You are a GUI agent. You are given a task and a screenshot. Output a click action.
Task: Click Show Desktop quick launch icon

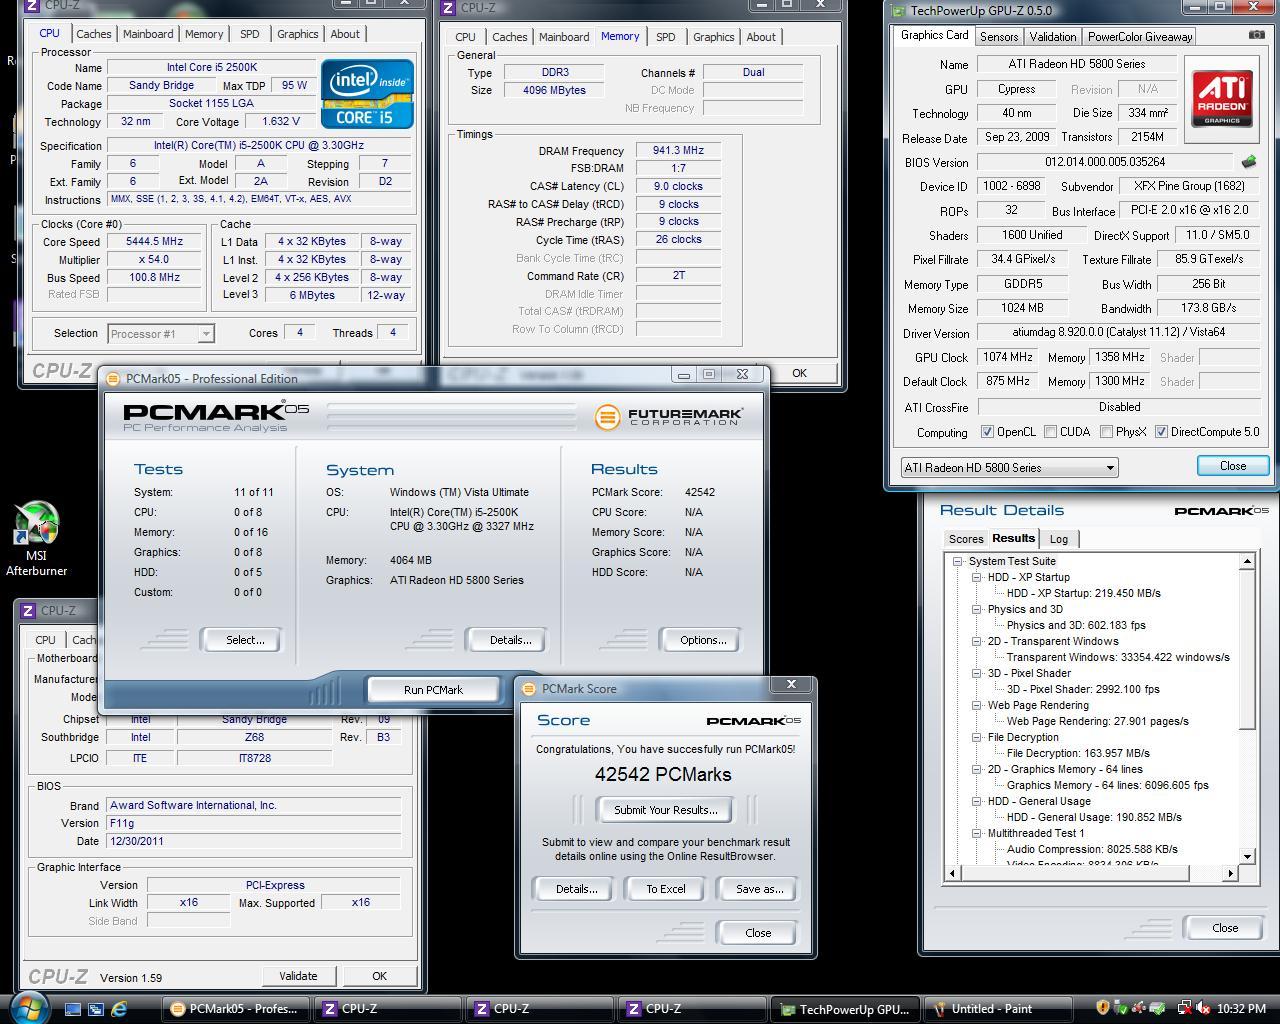73,1009
